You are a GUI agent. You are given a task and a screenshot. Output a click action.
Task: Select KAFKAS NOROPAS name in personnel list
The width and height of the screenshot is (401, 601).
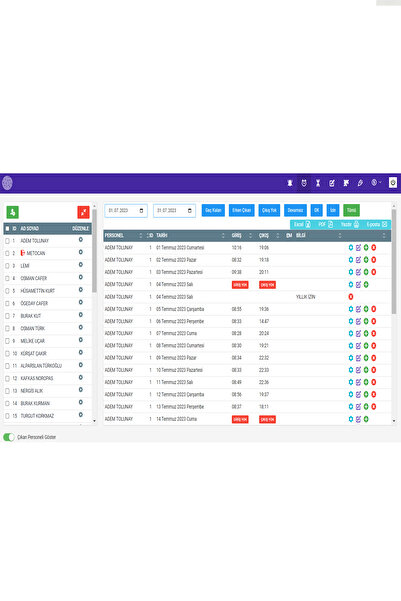(37, 379)
